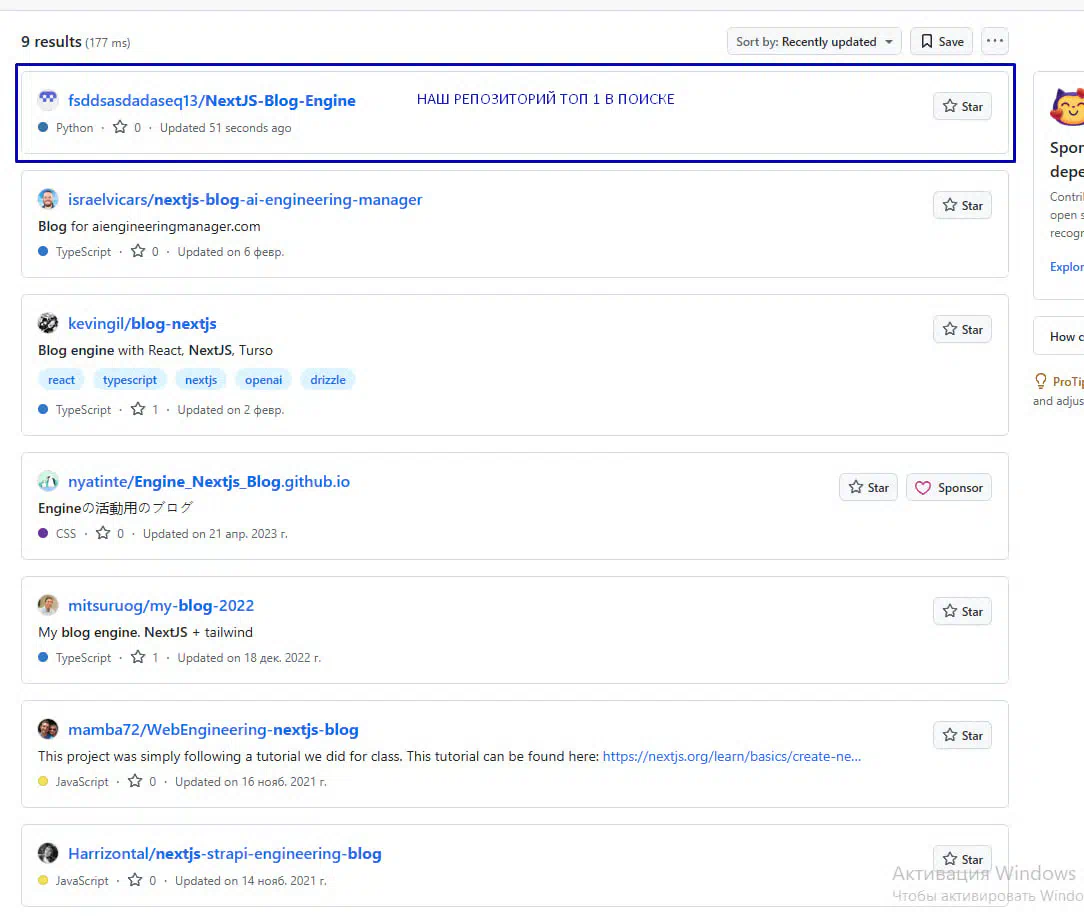Click the mamba72 owner avatar
The height and width of the screenshot is (916, 1084).
[48, 729]
